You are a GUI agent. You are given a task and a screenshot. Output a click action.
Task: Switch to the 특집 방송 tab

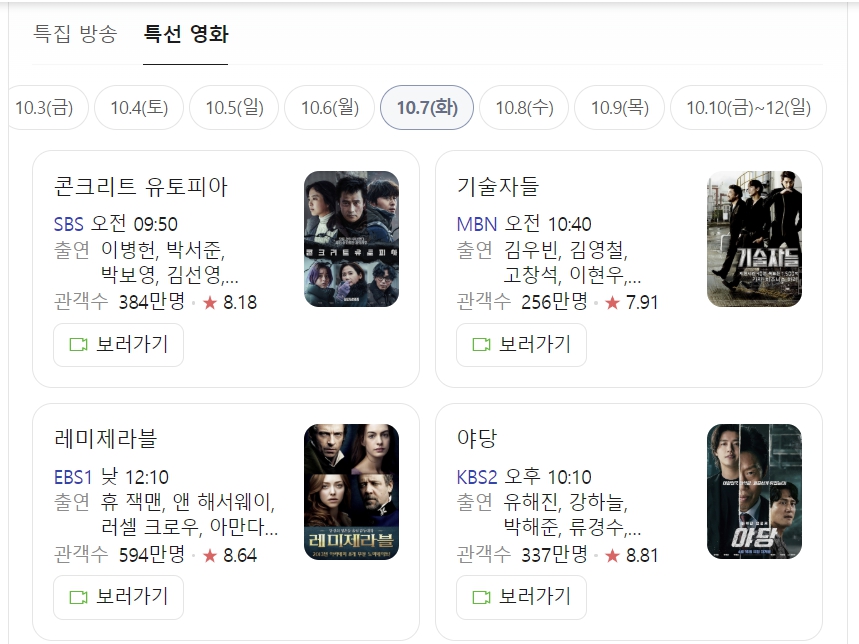point(75,34)
